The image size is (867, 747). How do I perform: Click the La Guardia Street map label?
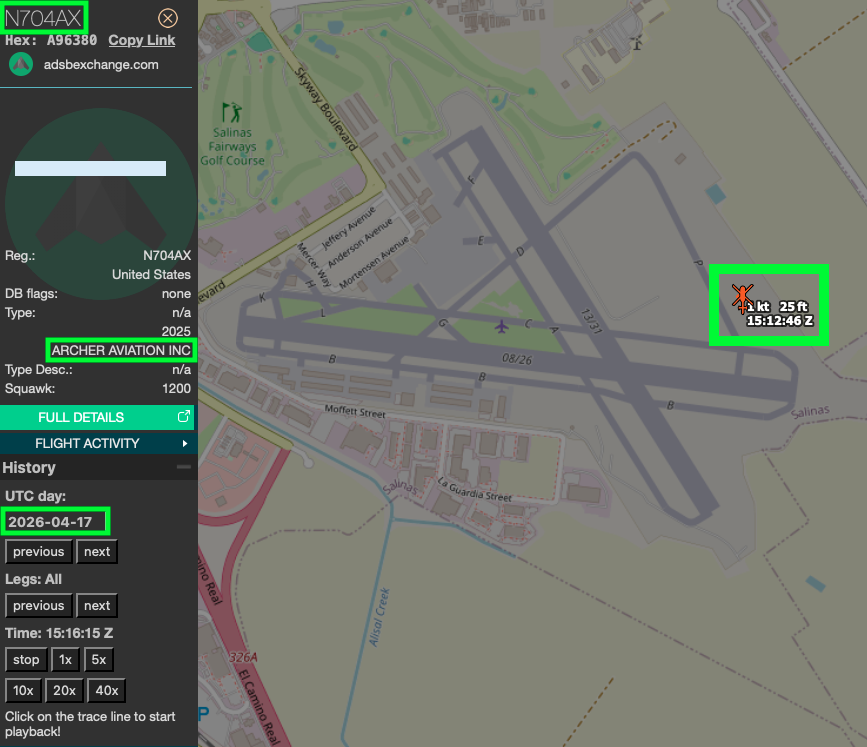474,490
